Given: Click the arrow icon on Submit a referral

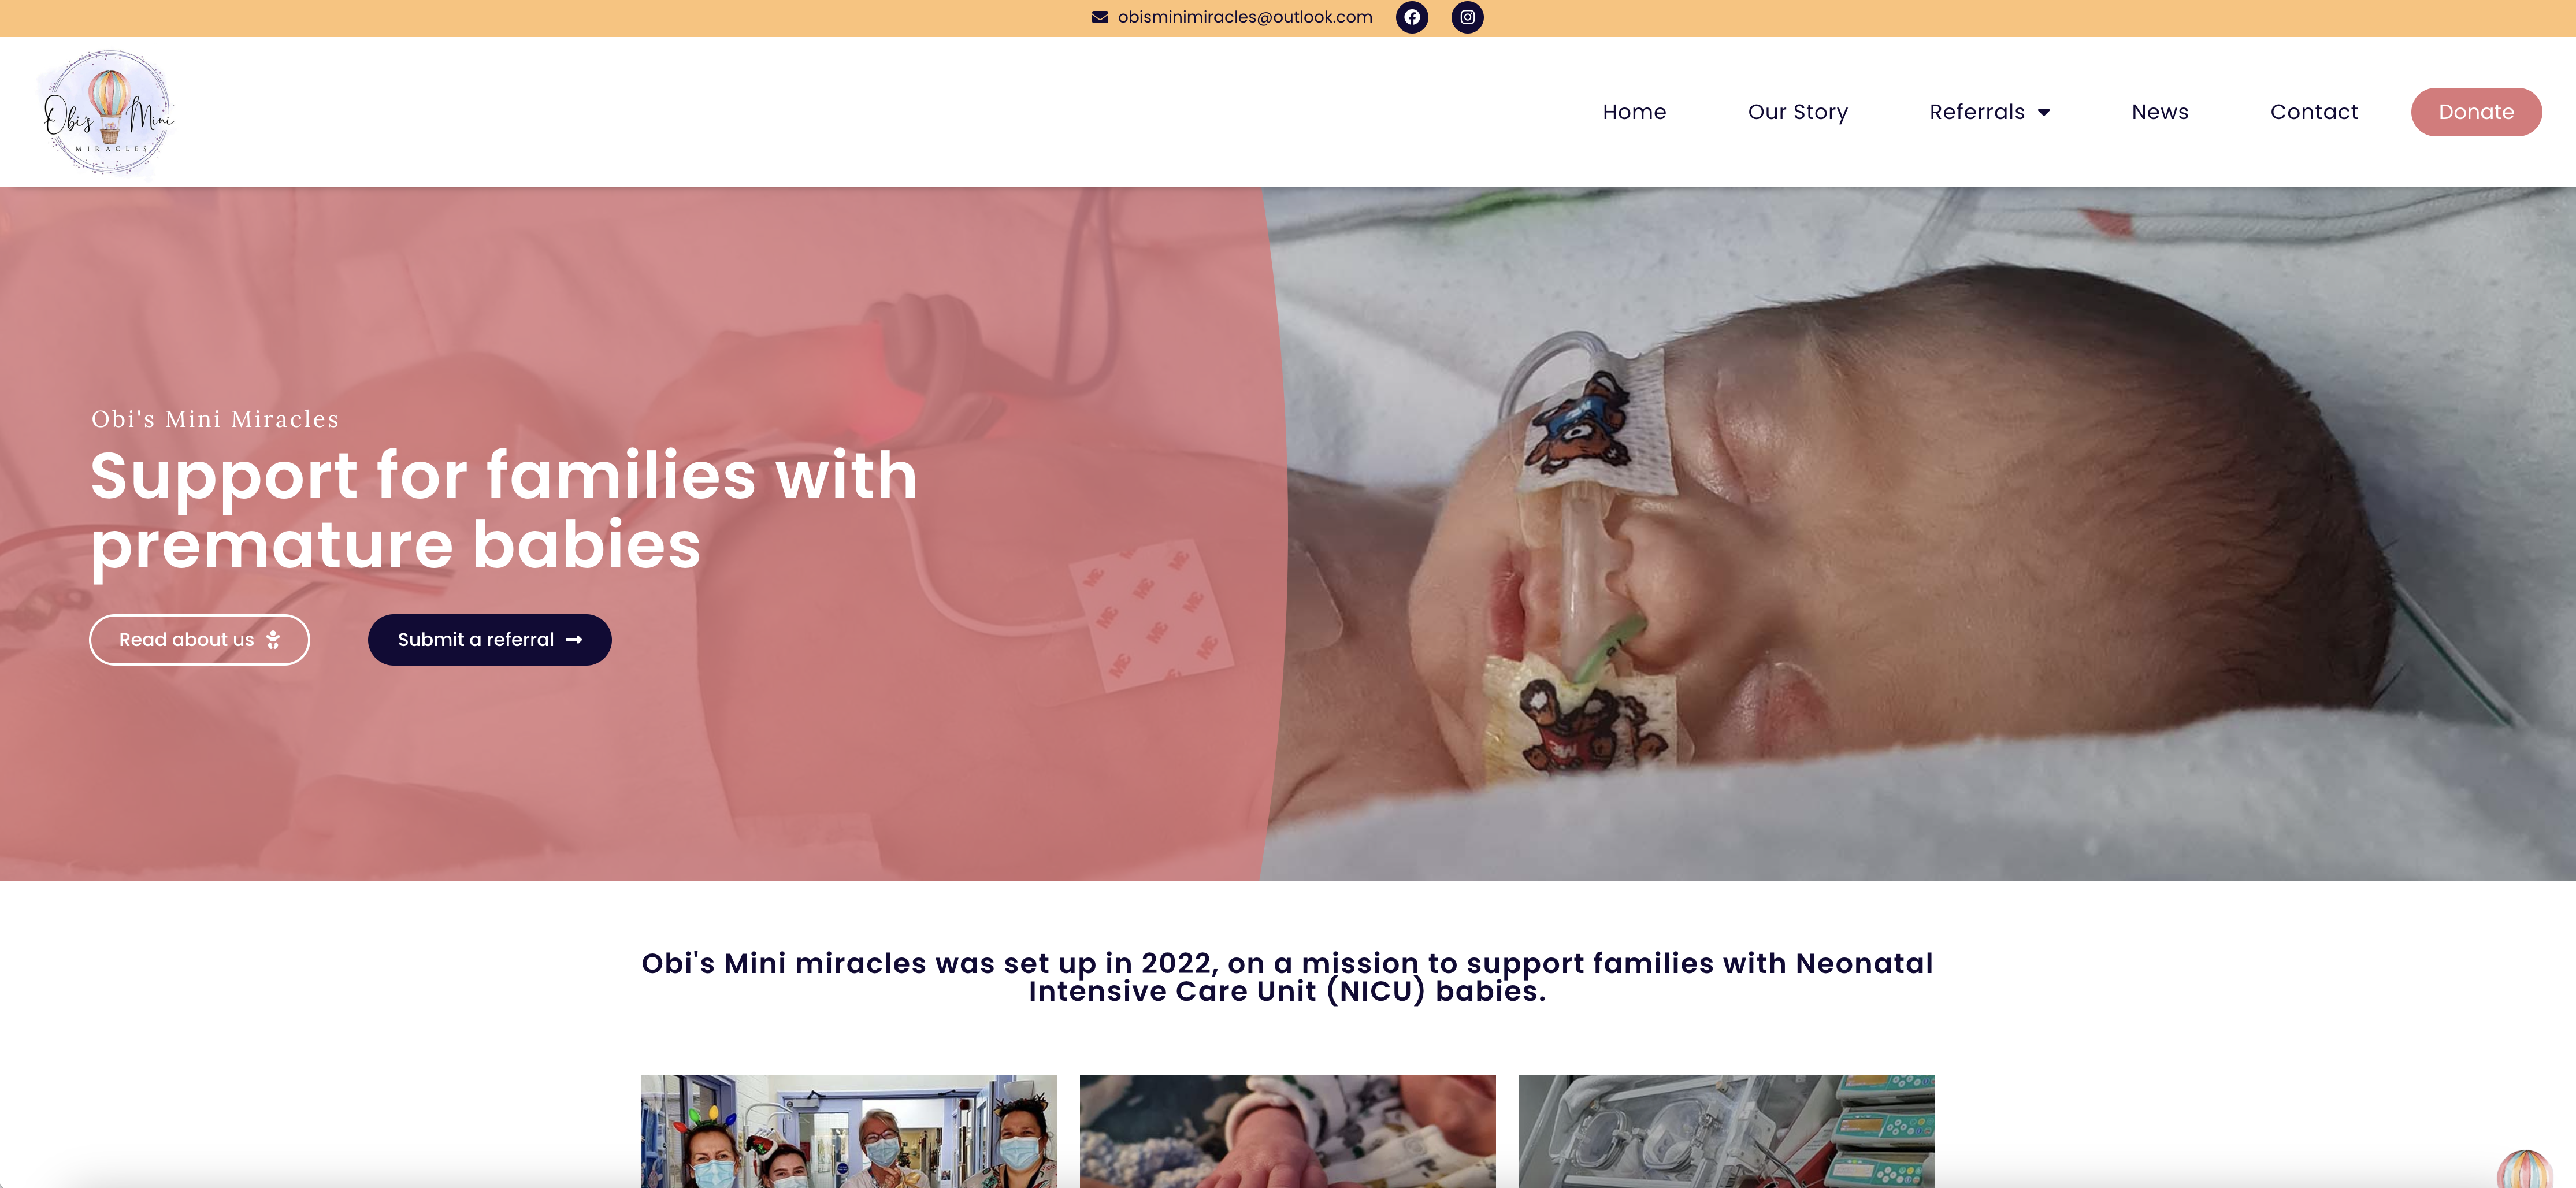Looking at the screenshot, I should click(x=574, y=640).
